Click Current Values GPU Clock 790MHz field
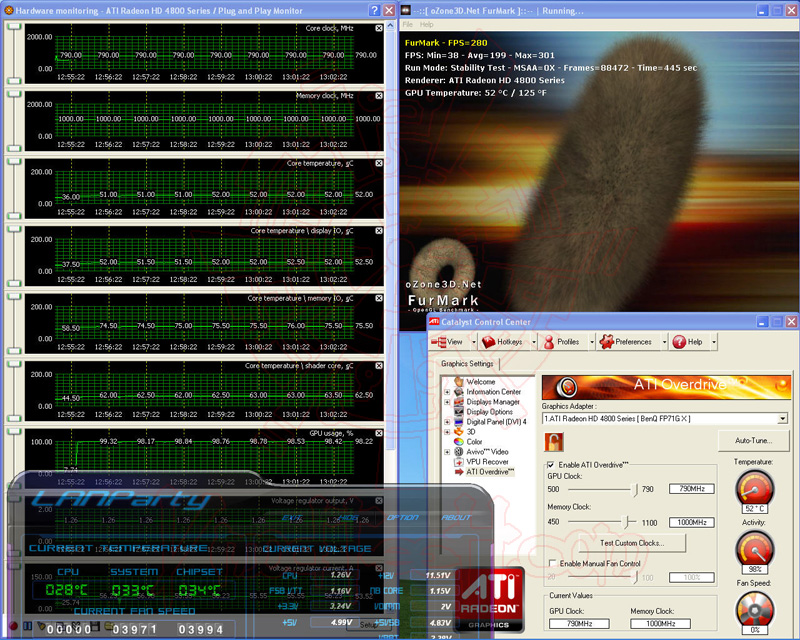The image size is (800, 640). [579, 624]
